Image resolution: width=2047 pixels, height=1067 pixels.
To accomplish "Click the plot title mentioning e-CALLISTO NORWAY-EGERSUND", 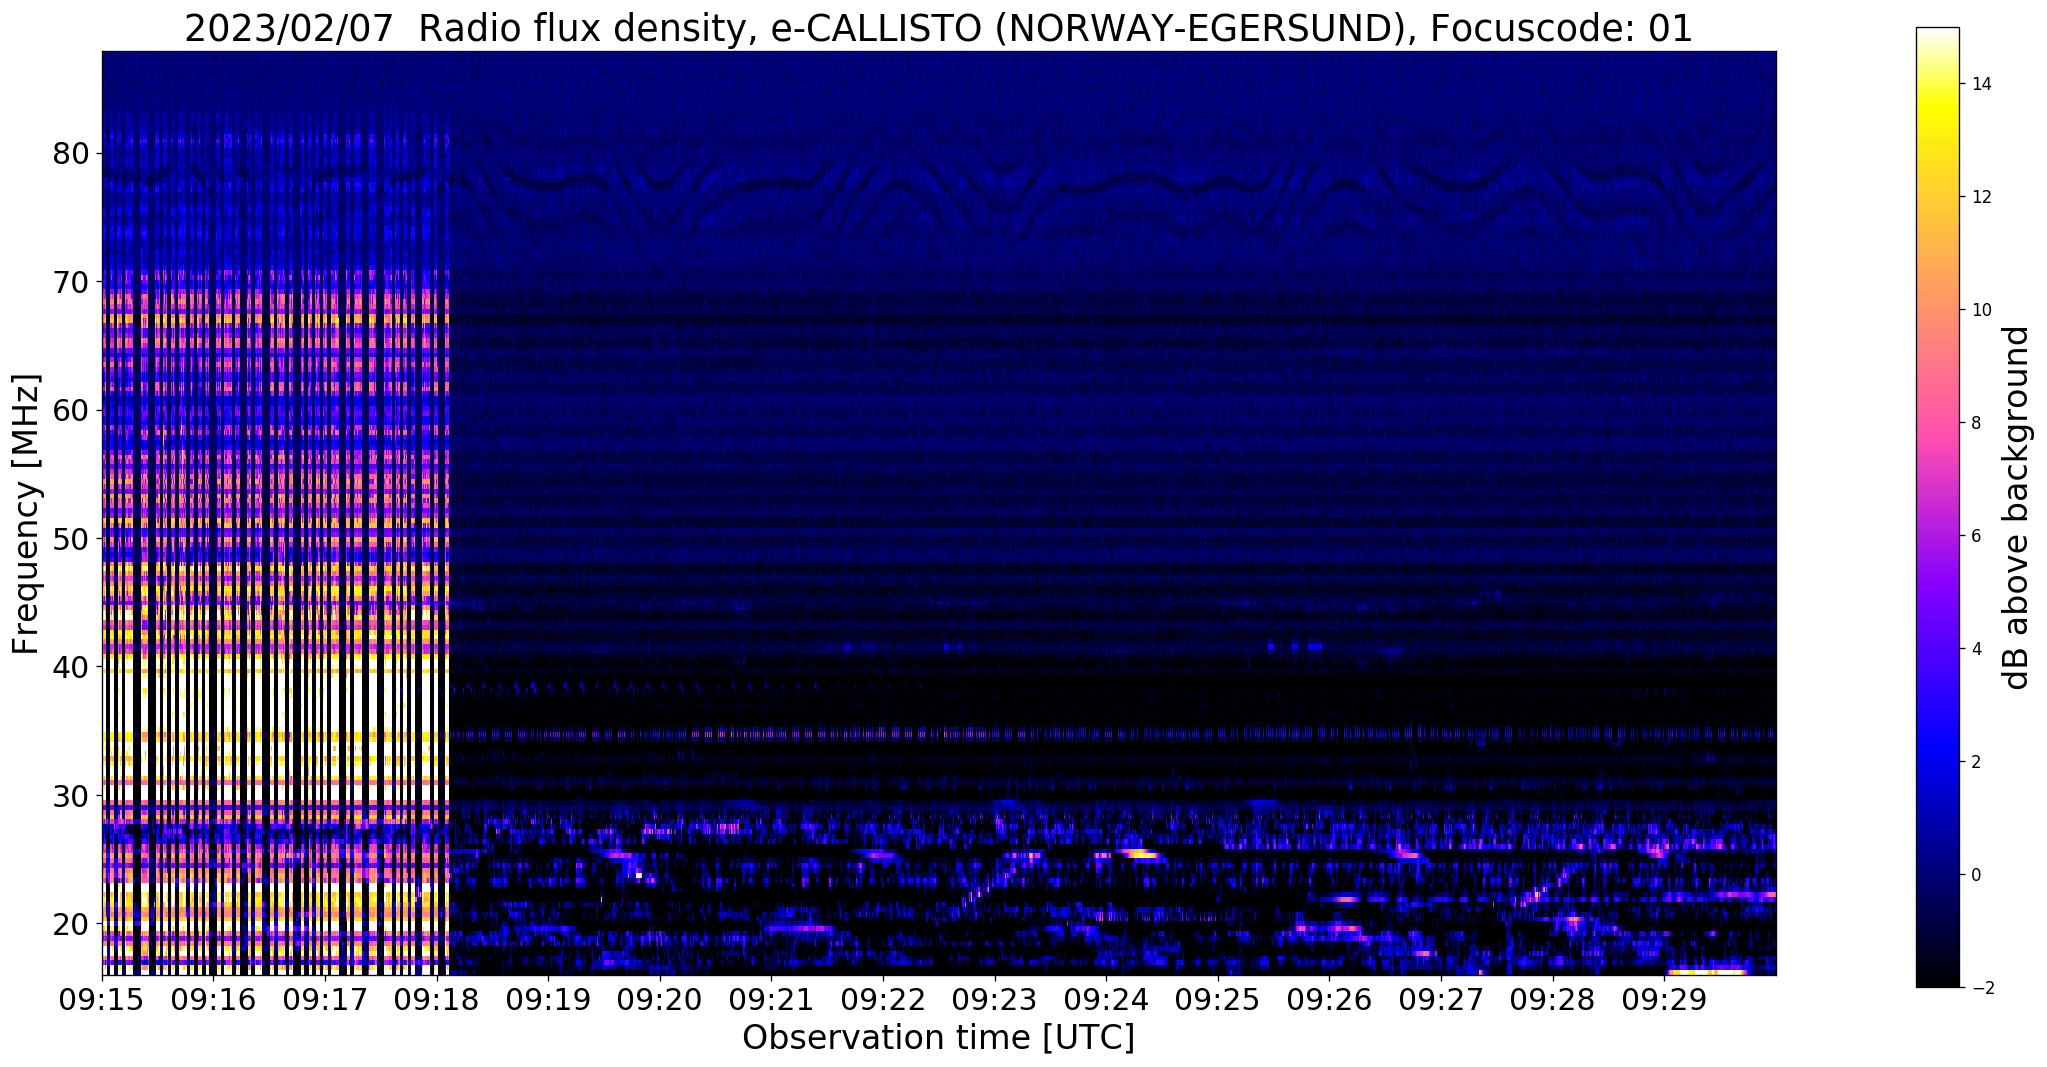I will tap(938, 28).
